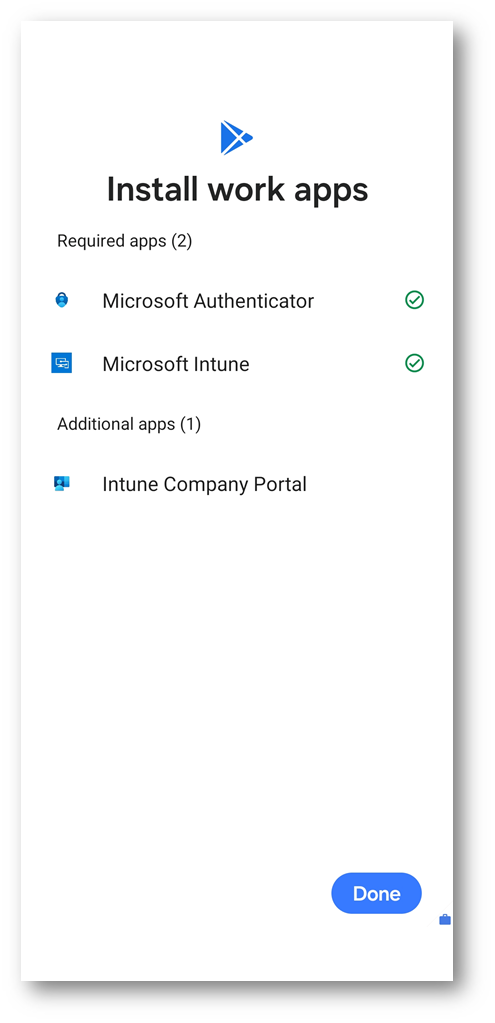This screenshot has width=495, height=1023.
Task: Click the Microsoft Intune app icon
Action: [x=61, y=363]
